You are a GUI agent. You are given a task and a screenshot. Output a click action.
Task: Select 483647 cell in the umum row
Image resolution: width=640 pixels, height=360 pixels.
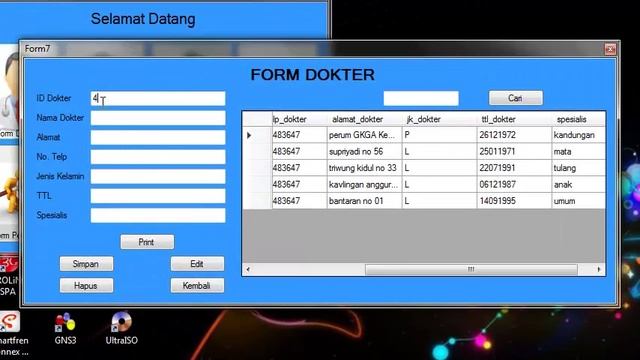tap(300, 201)
